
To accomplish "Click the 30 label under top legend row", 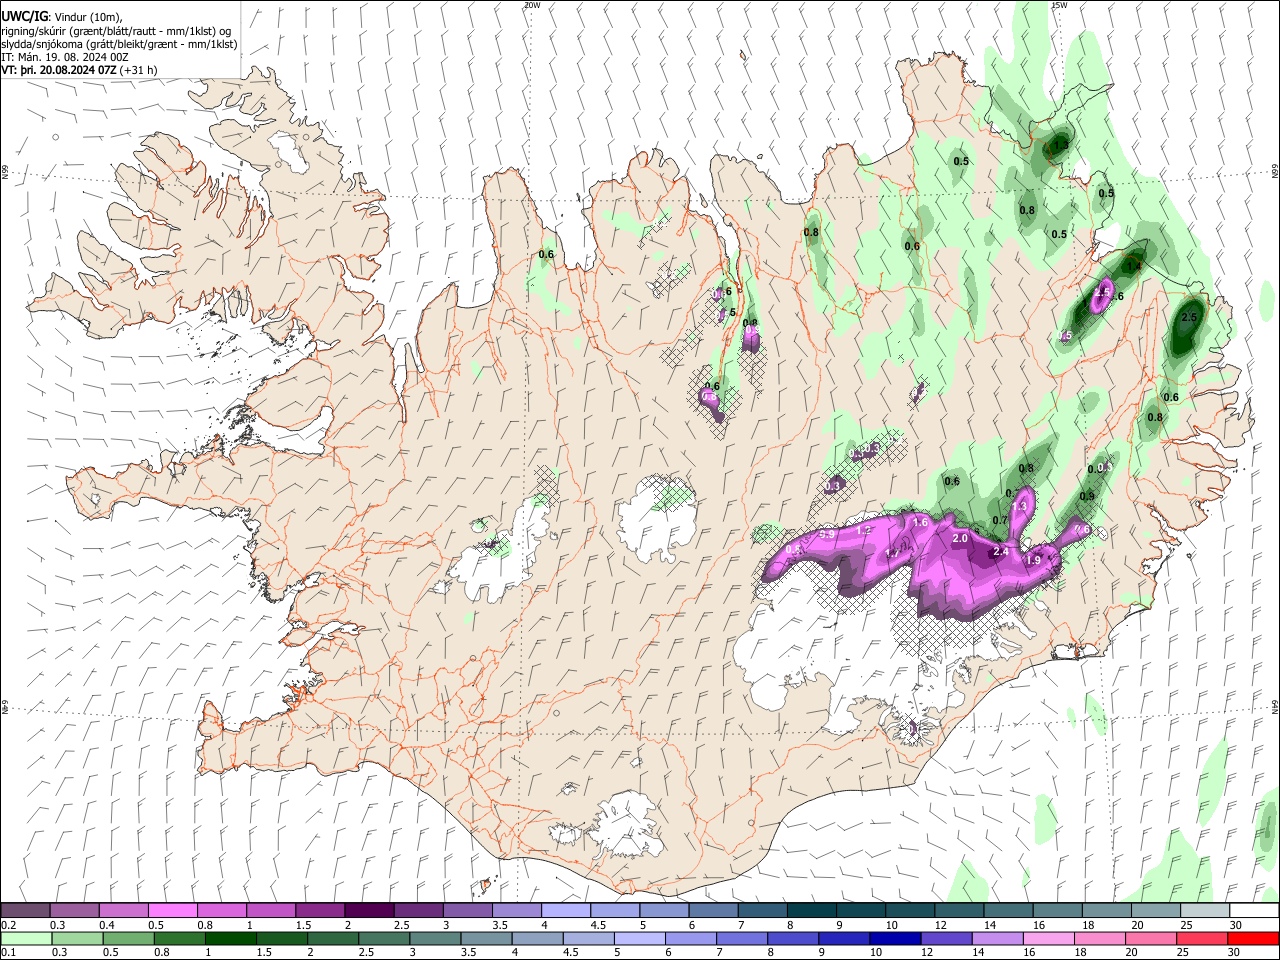I will [1235, 925].
